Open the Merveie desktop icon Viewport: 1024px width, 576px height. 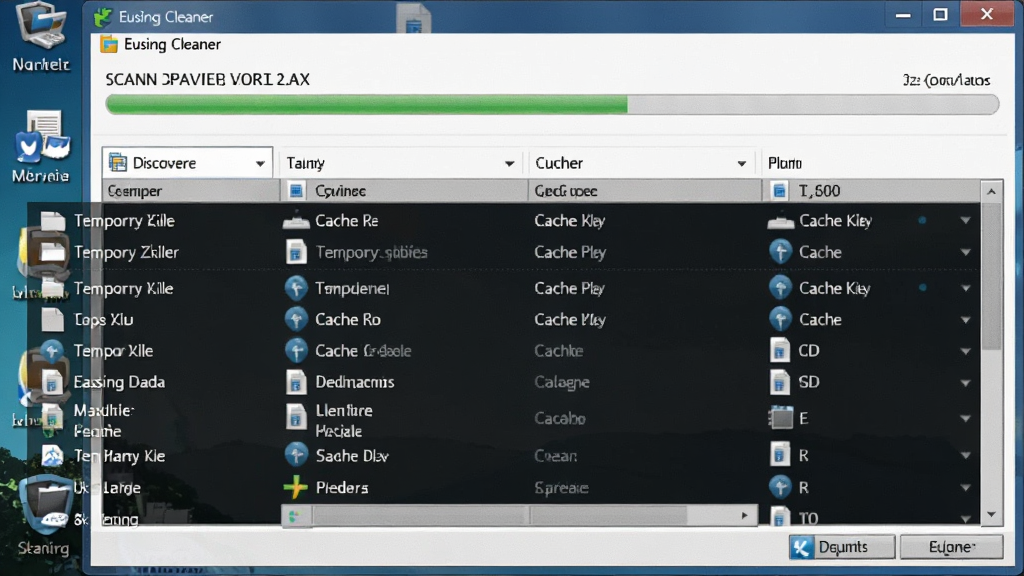click(40, 147)
